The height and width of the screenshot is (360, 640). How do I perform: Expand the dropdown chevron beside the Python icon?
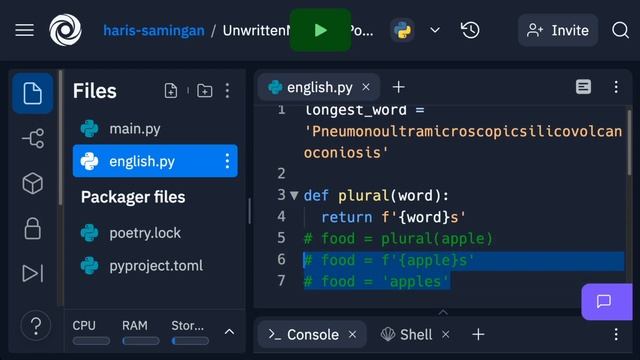point(435,30)
